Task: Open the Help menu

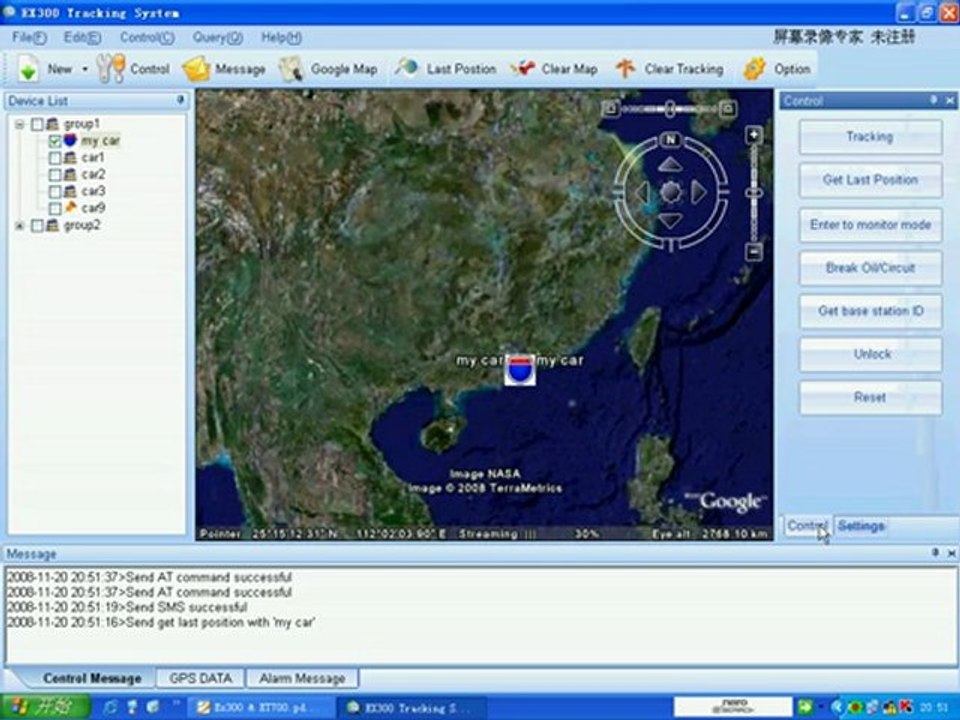Action: (281, 37)
